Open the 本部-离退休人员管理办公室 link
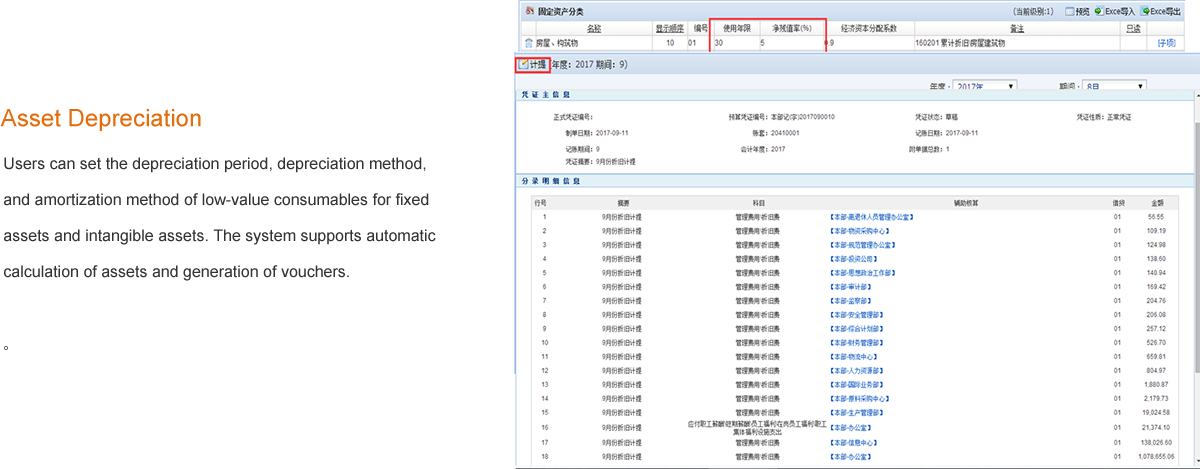1200x469 pixels. point(872,216)
